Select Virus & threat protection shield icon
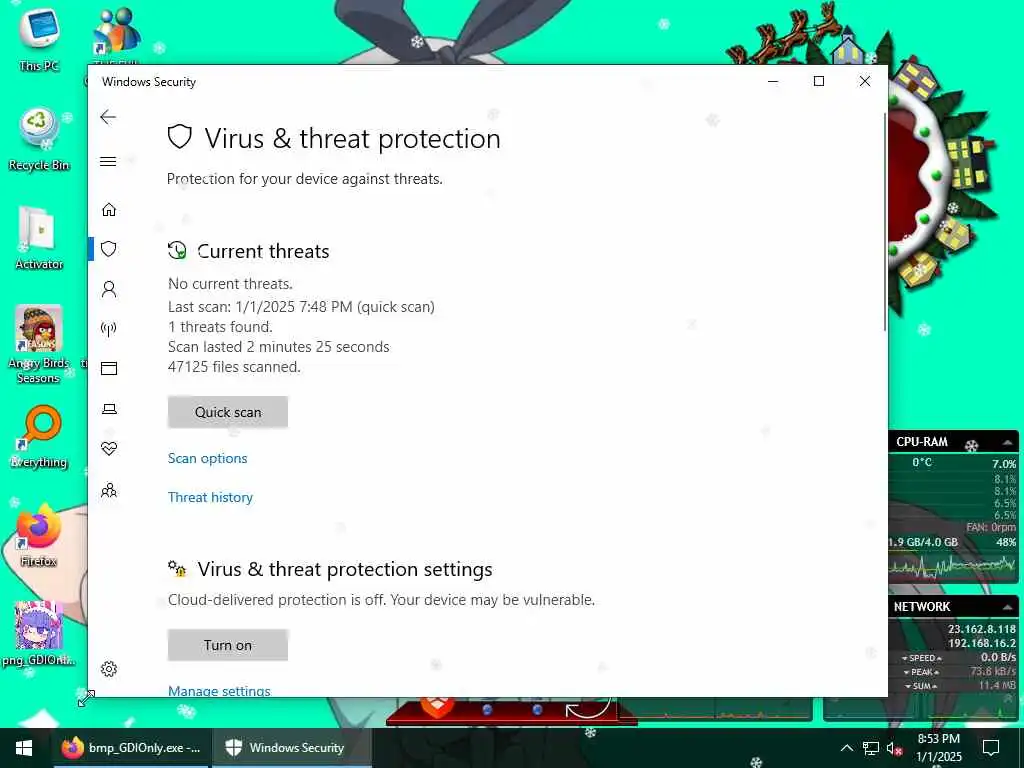Screen dimensions: 1024x768 pos(109,249)
